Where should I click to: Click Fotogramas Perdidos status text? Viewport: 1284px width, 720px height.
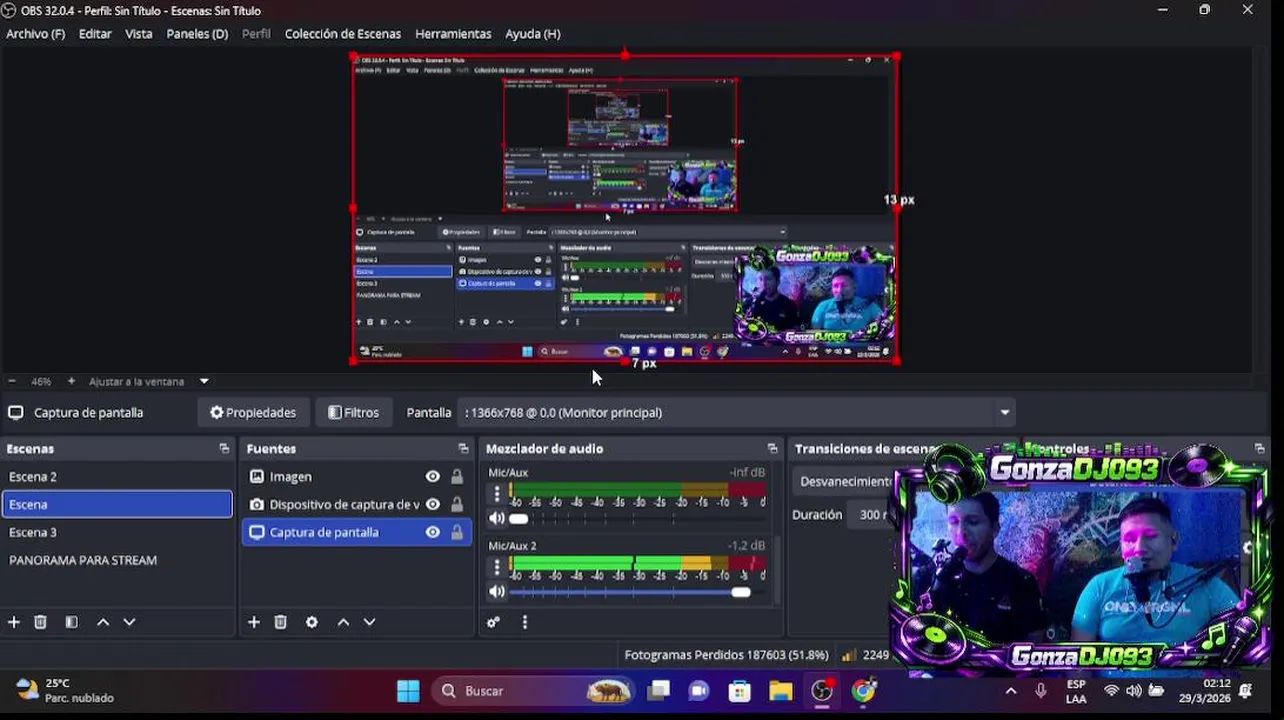click(726, 655)
